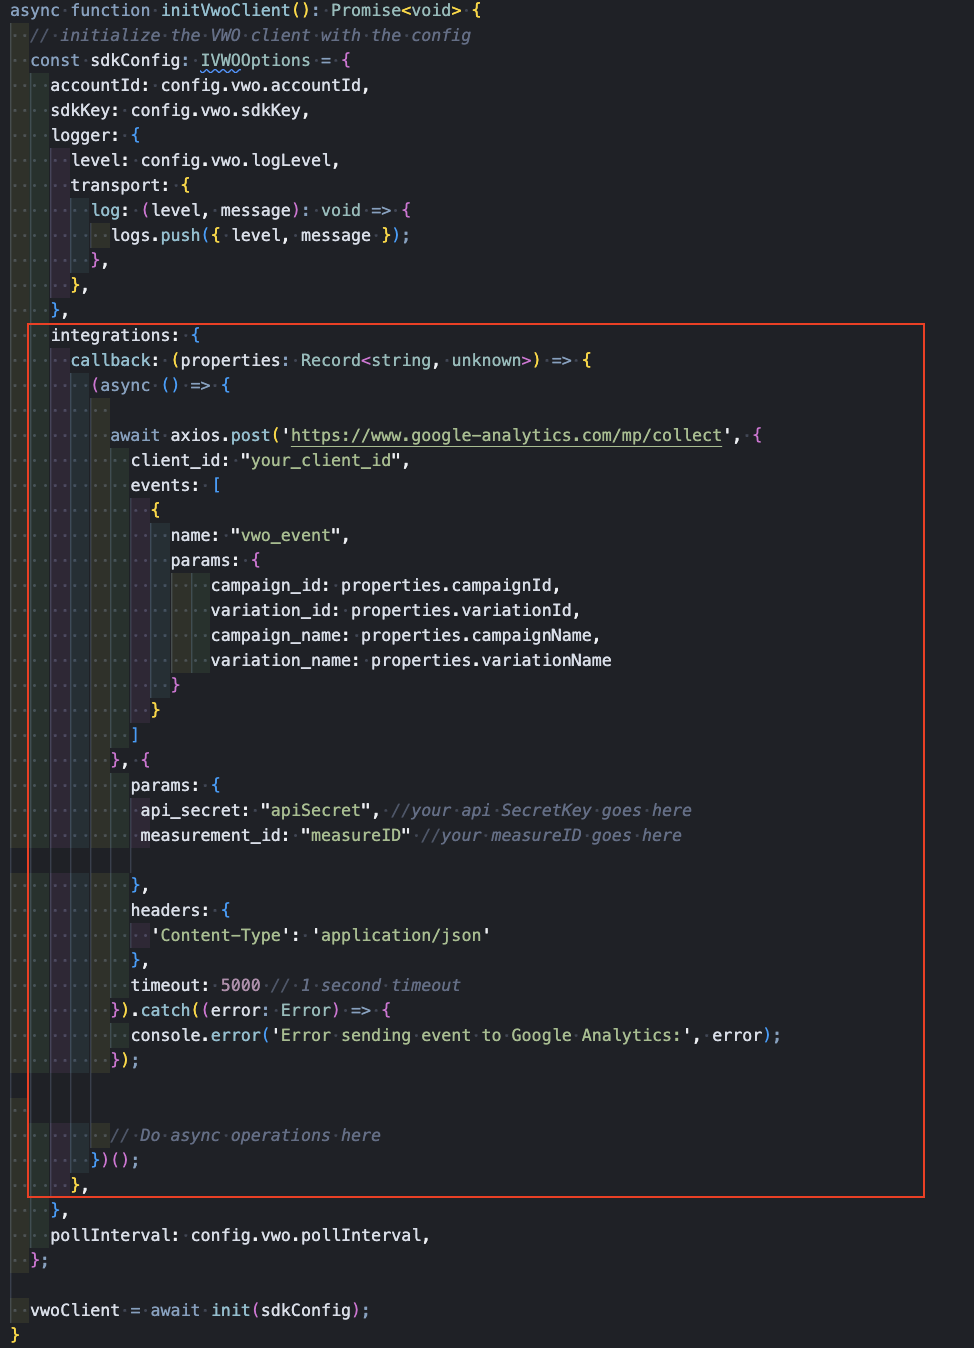Click the 'logger:' property key
This screenshot has height=1348, width=974.
[85, 135]
